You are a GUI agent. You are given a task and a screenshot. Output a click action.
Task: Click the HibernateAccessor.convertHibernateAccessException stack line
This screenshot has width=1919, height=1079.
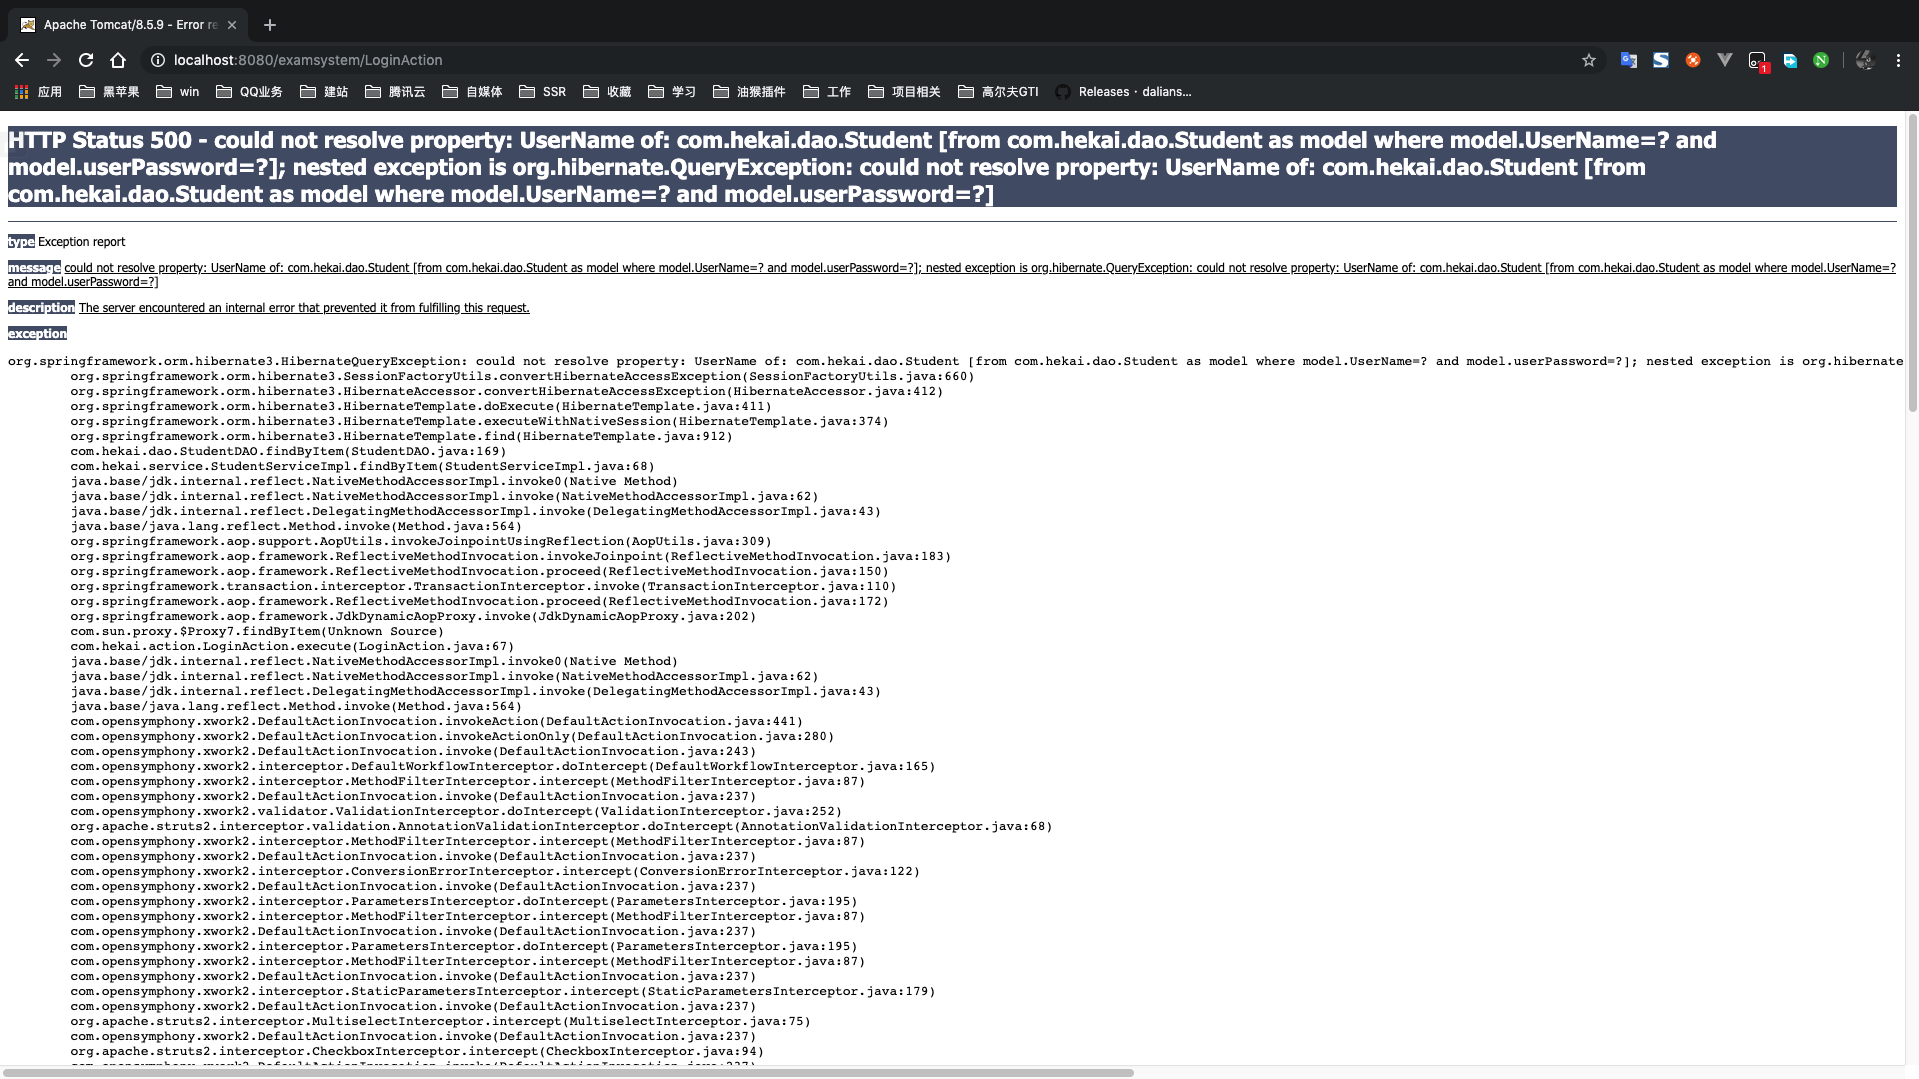coord(507,392)
